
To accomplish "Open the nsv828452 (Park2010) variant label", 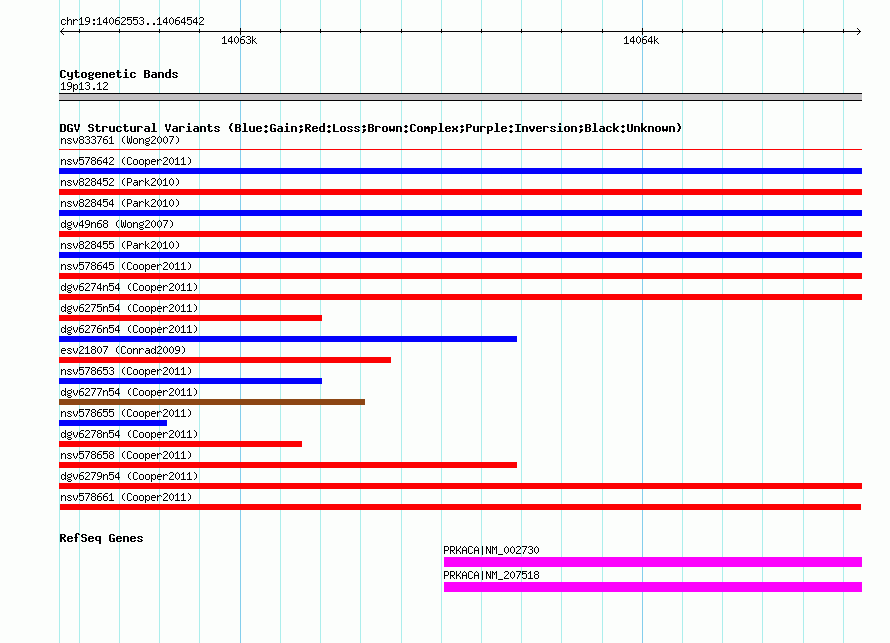I will [120, 182].
